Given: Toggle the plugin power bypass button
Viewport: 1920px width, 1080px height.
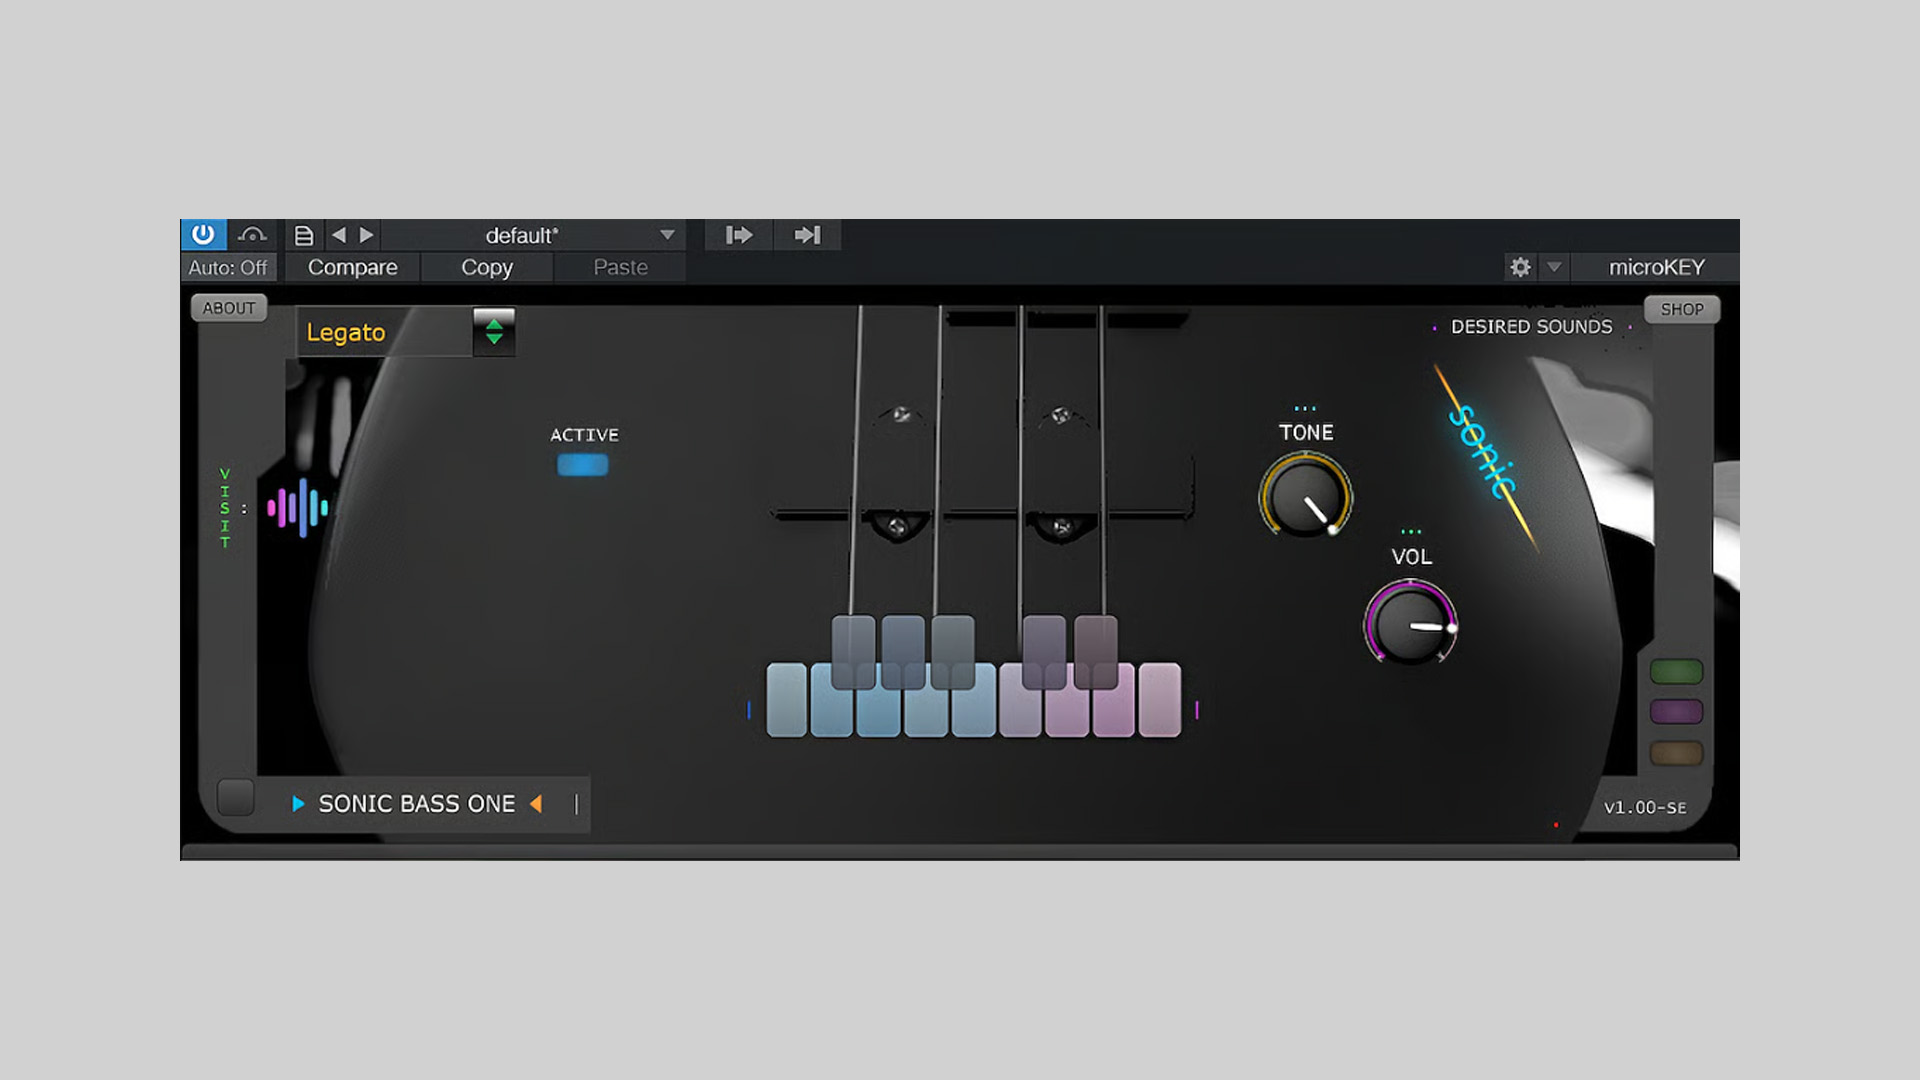Looking at the screenshot, I should 203,234.
